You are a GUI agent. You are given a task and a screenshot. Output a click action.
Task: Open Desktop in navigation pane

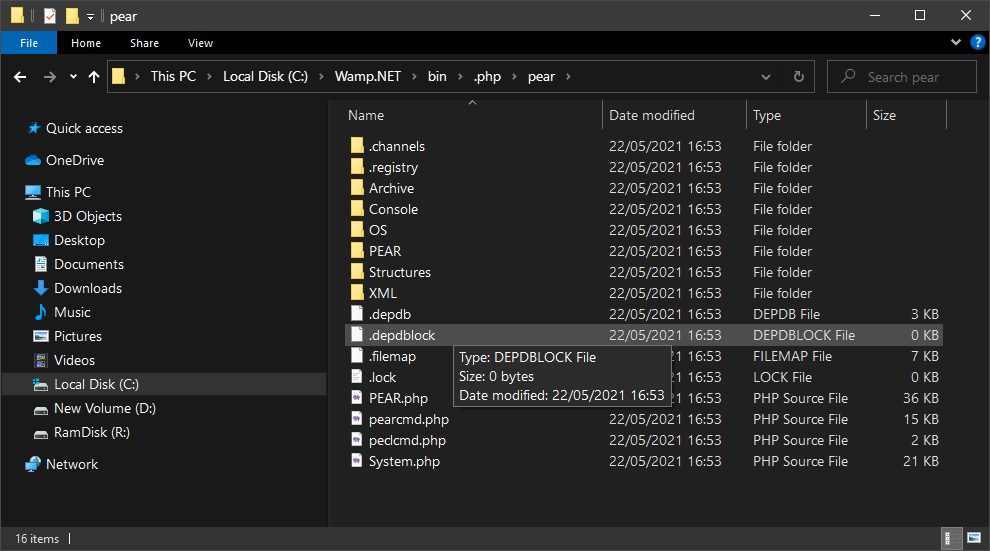click(x=79, y=240)
